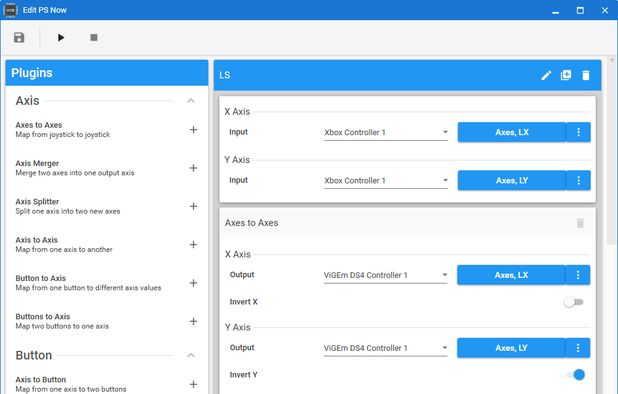Screen dimensions: 618x394
Task: Select the 'Axis Merger' plugin name
Action: click(x=37, y=163)
